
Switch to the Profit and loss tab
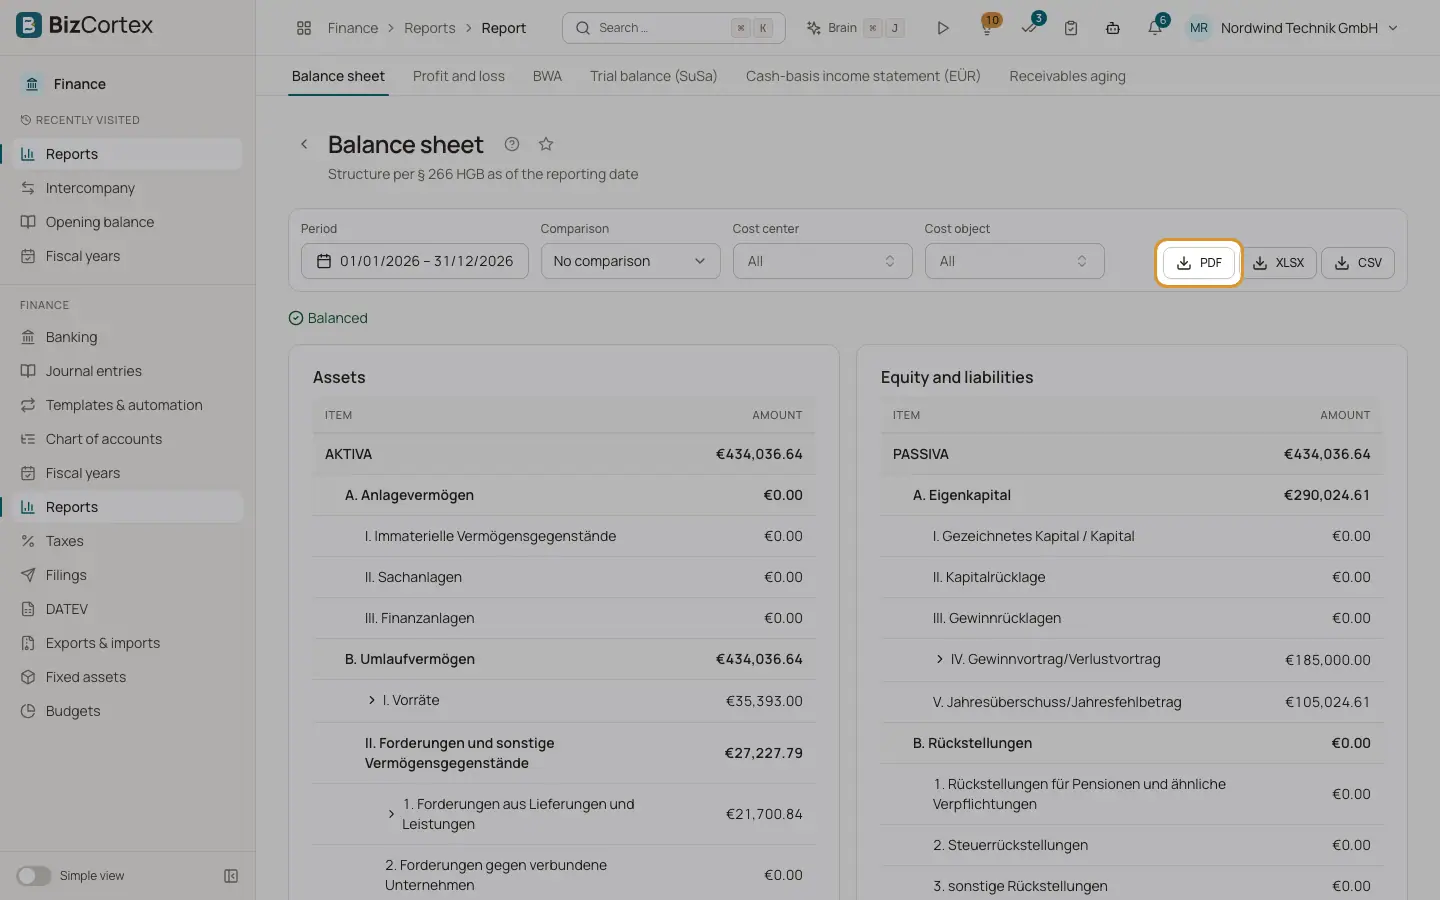(459, 76)
